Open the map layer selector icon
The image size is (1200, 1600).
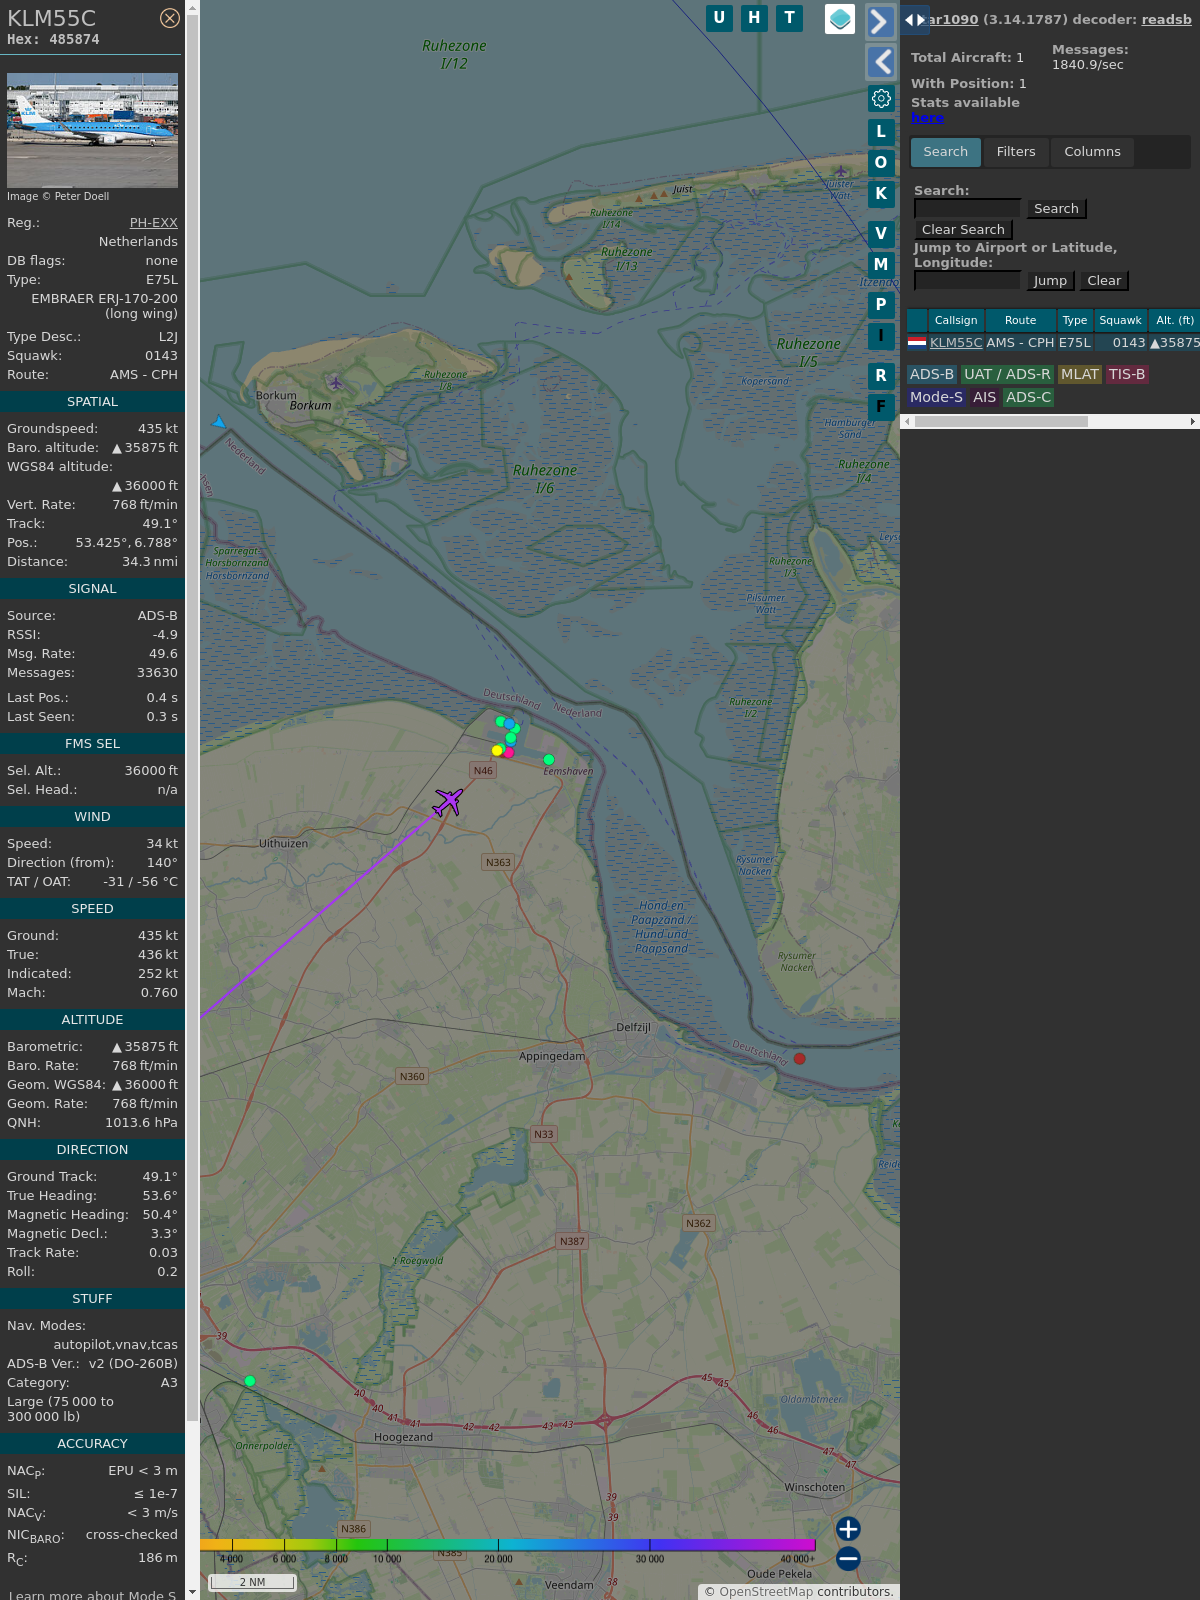(840, 19)
